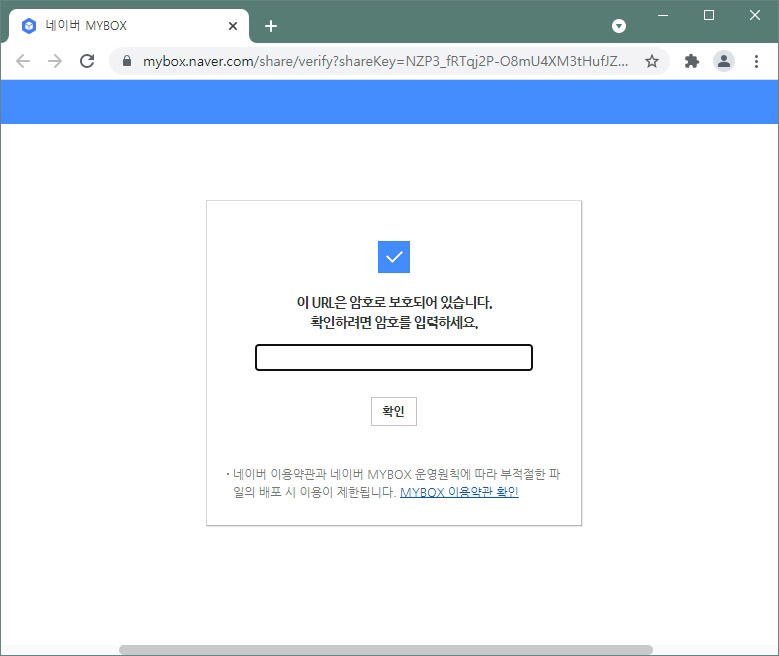Open Chrome's three-dot menu
The image size is (779, 656).
pos(756,61)
